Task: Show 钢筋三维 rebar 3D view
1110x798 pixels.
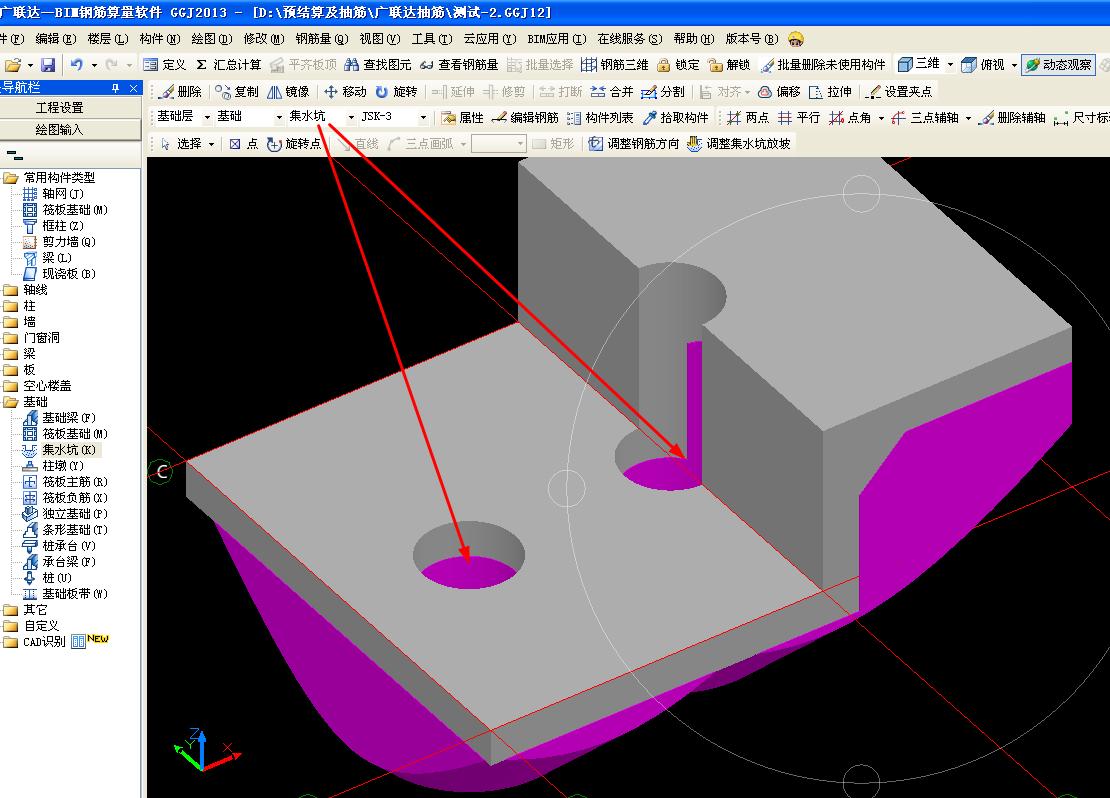Action: [614, 65]
